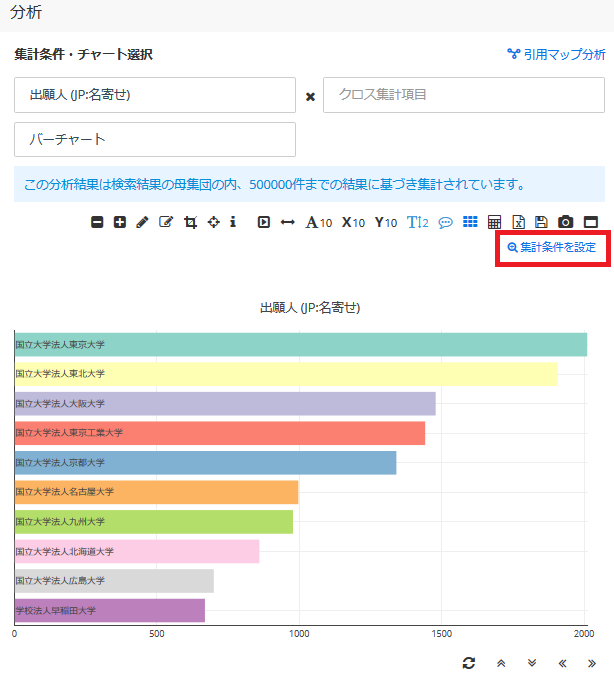Viewport: 614px width, 683px height.
Task: Click the axis label 500
Action: click(x=157, y=634)
